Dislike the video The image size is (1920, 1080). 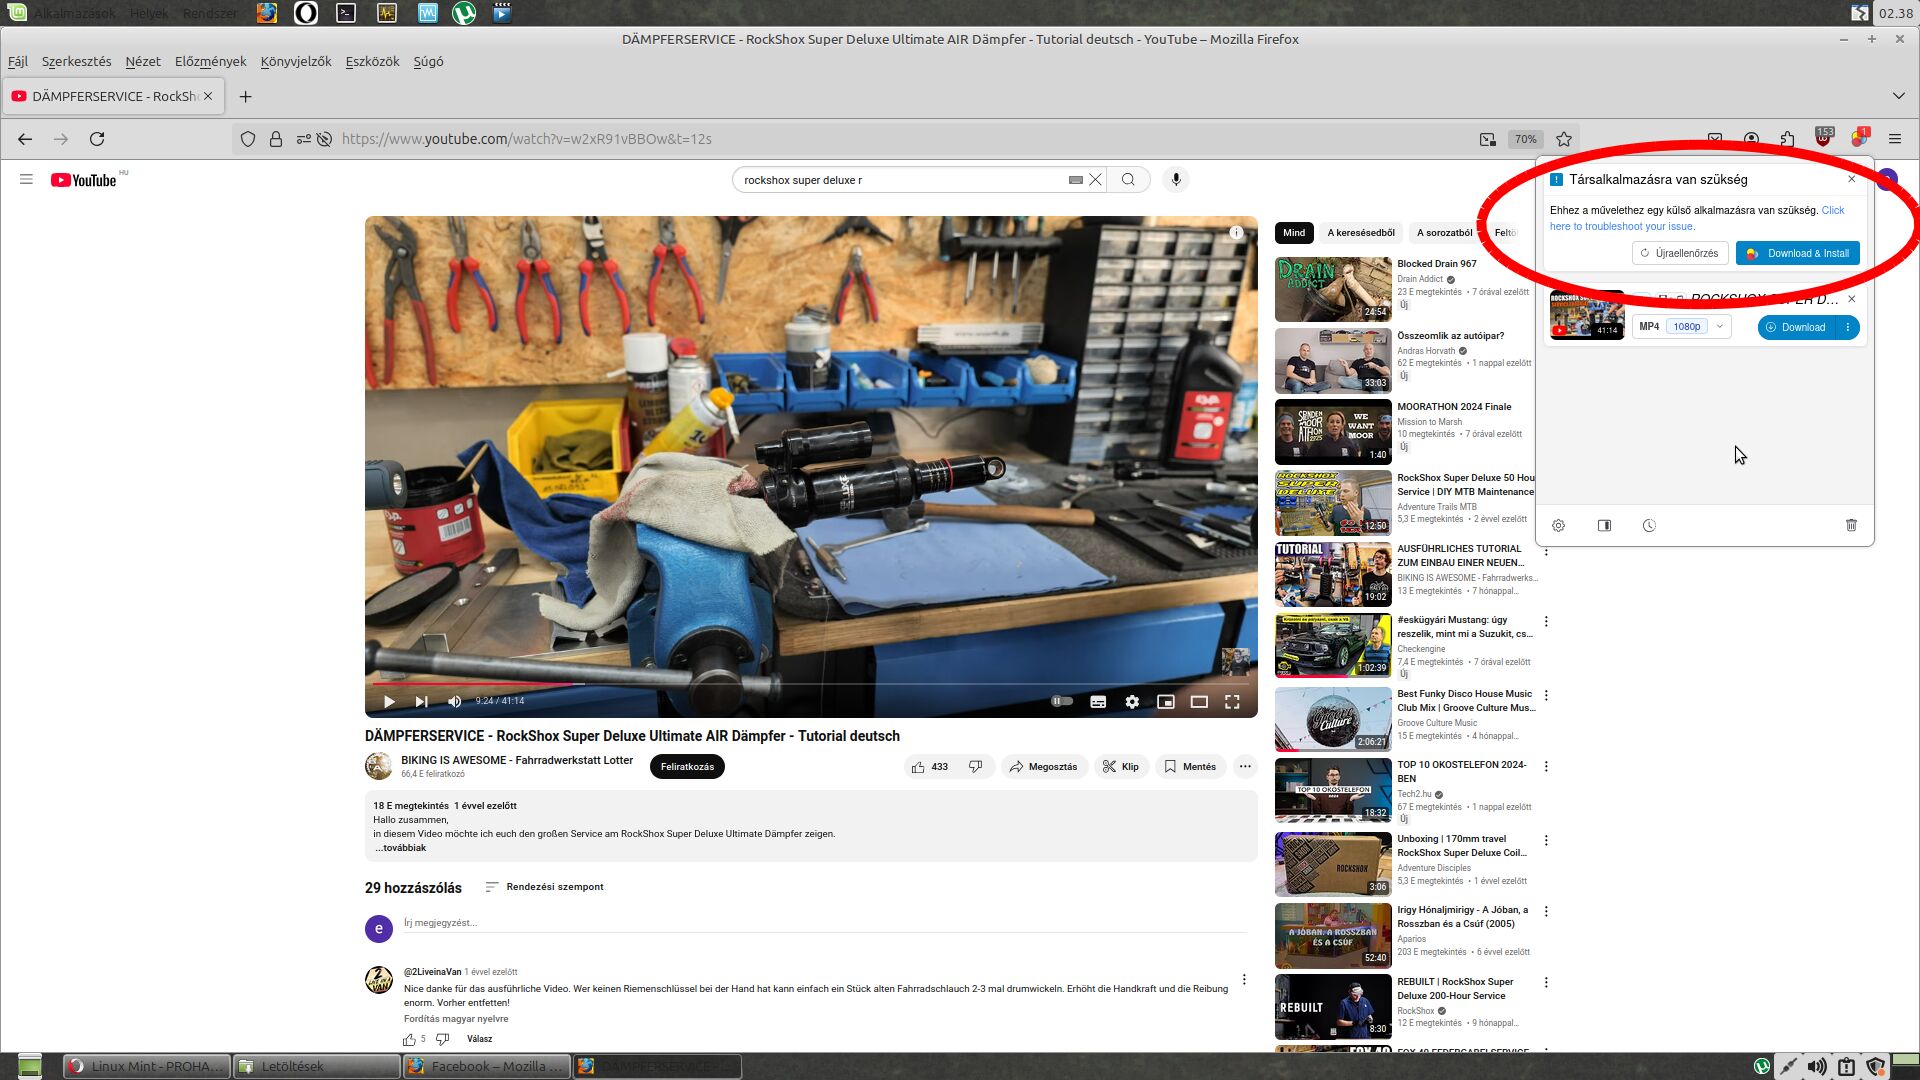coord(975,767)
